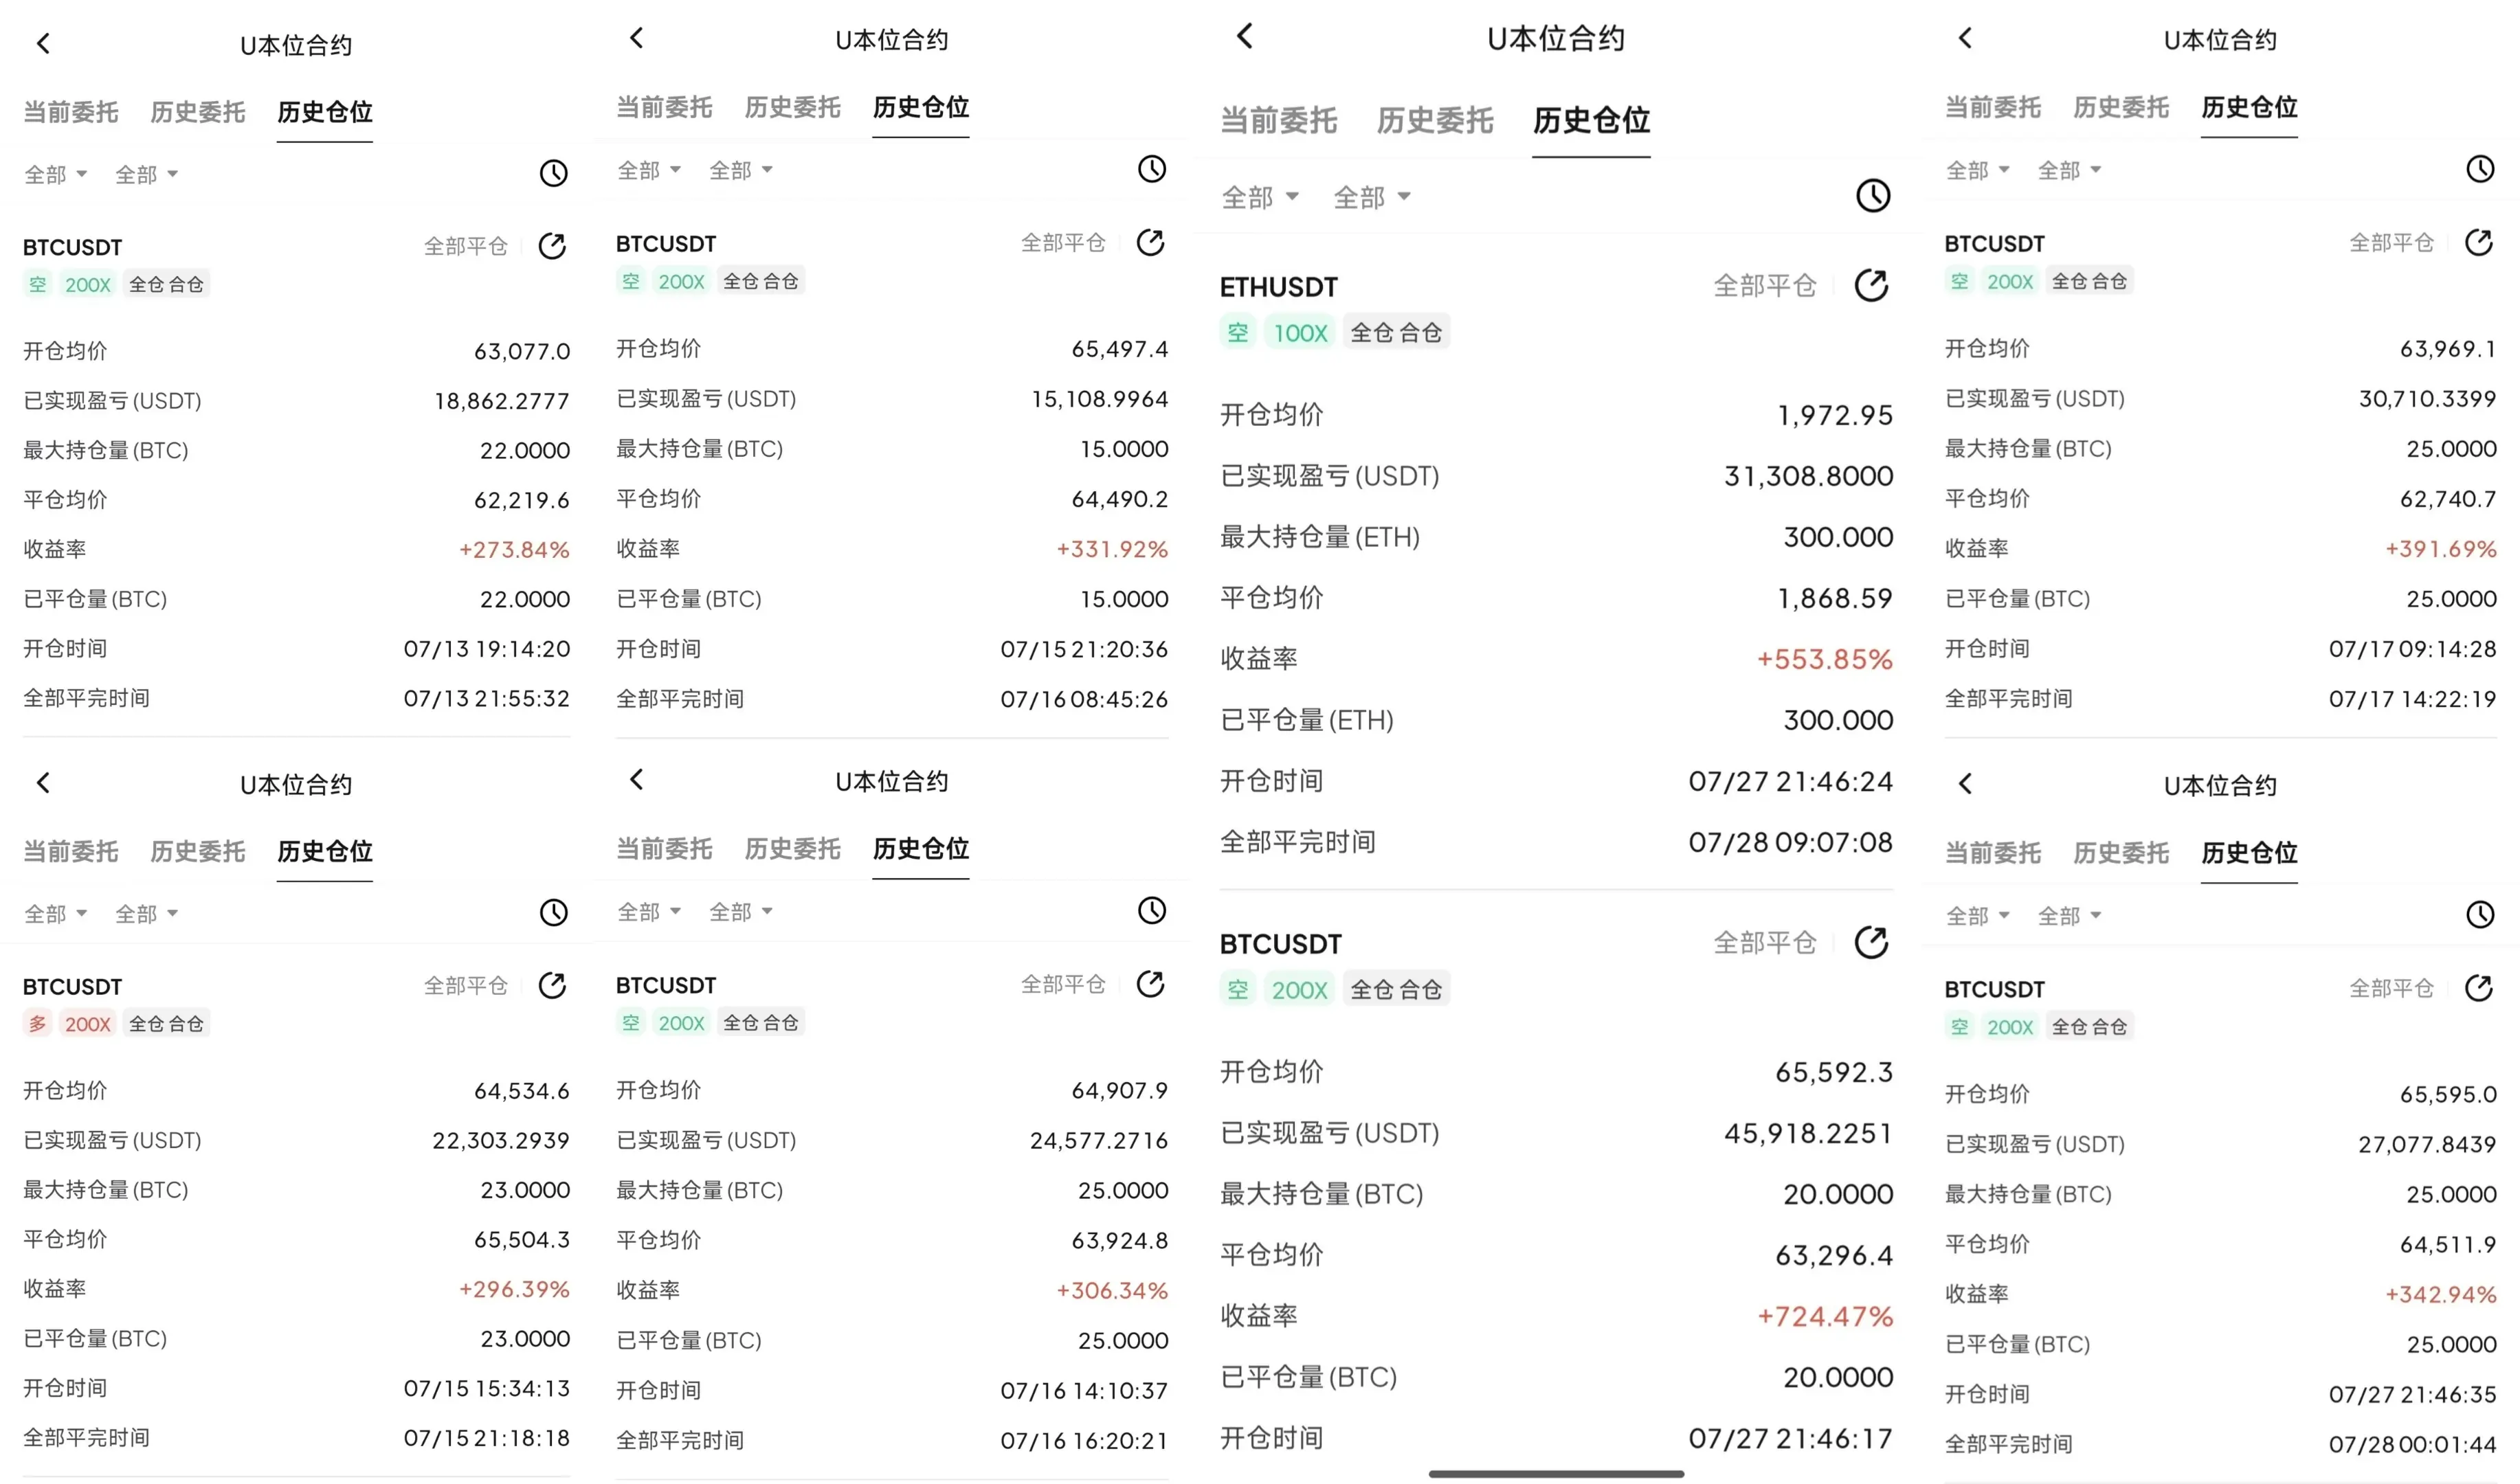Tap back arrow above the 63,969.1 position
This screenshot has width=2520, height=1484.
(1965, 38)
